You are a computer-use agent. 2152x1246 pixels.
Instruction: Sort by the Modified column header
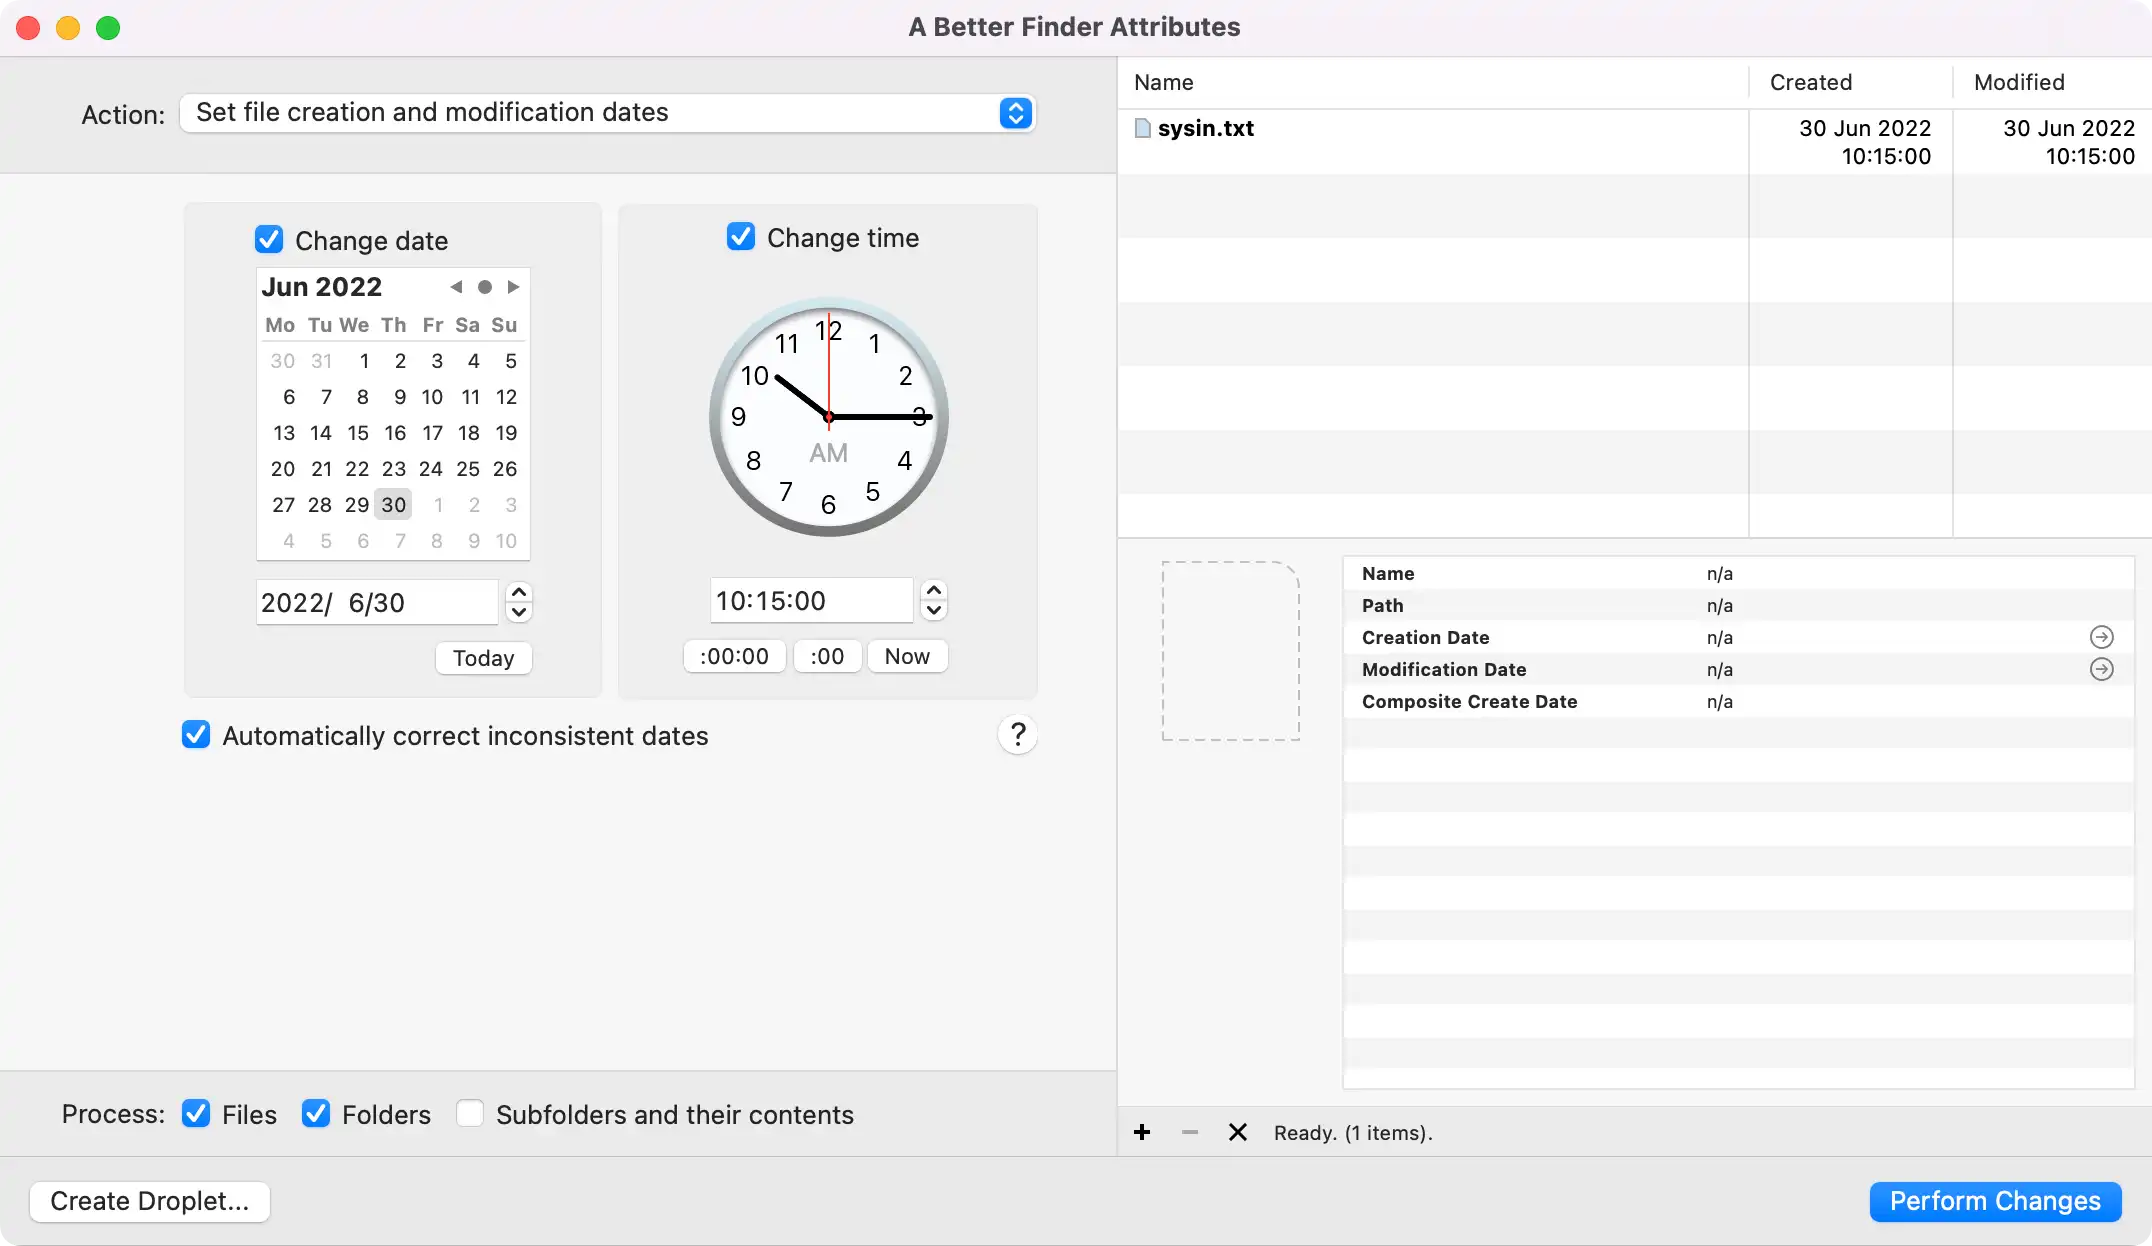point(2019,82)
